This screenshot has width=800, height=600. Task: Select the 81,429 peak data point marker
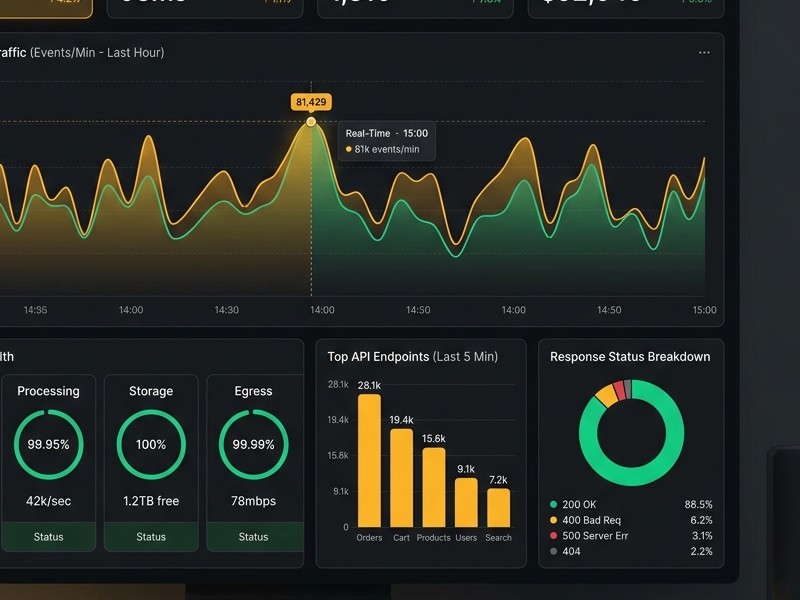[311, 121]
